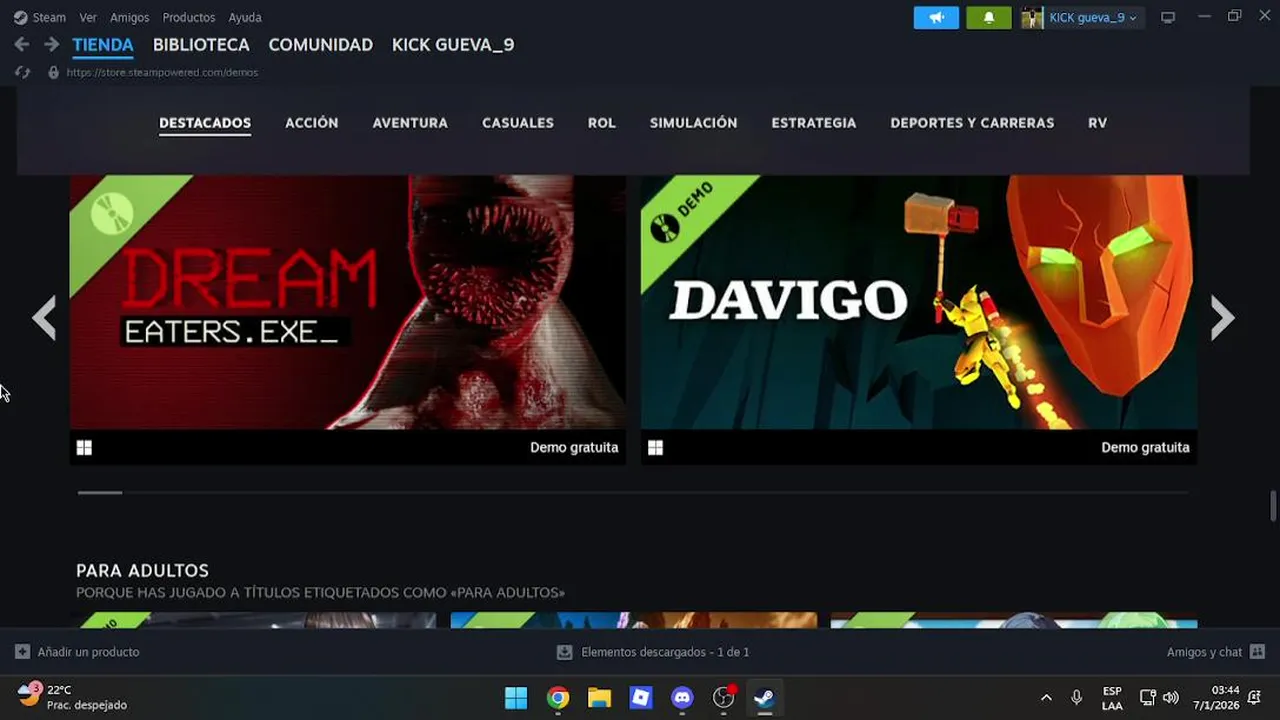1280x720 pixels.
Task: Click the microphone tray icon
Action: pos(1076,698)
